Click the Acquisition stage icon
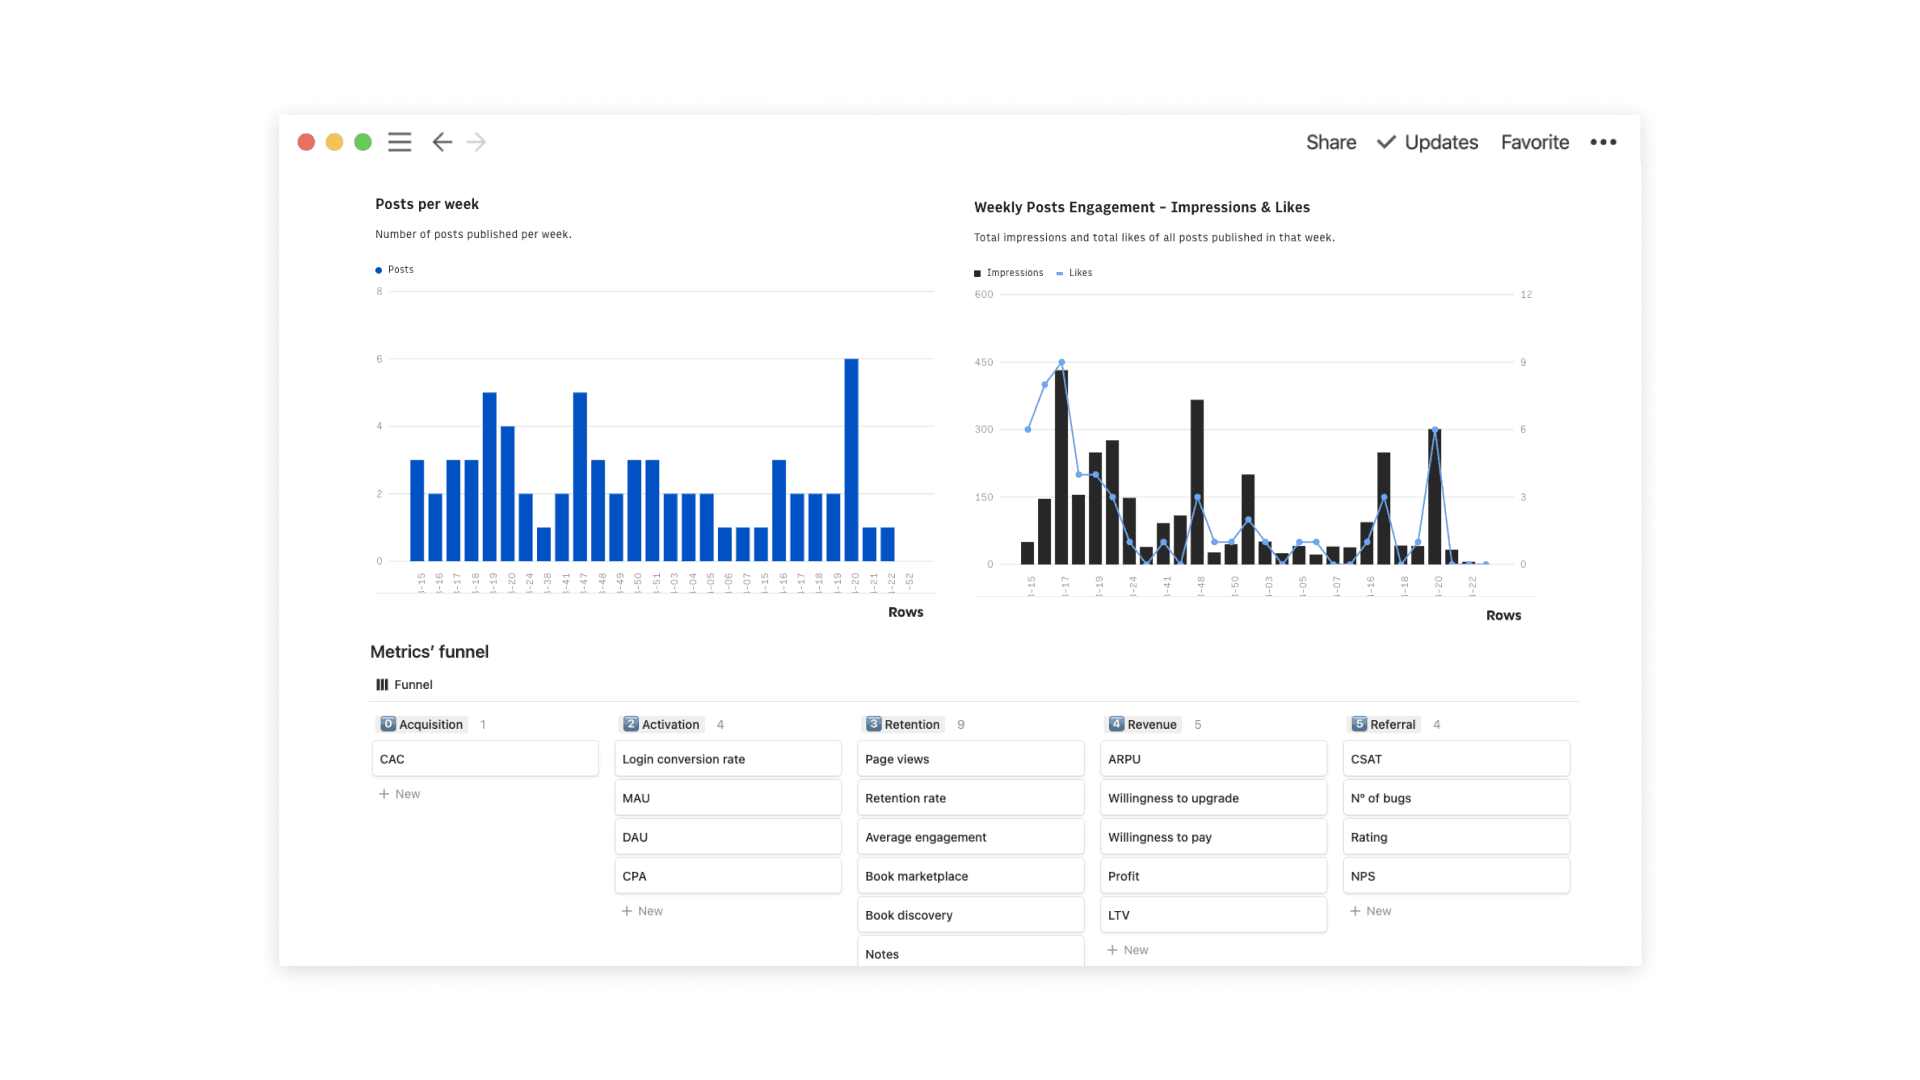The height and width of the screenshot is (1080, 1920). coord(386,723)
